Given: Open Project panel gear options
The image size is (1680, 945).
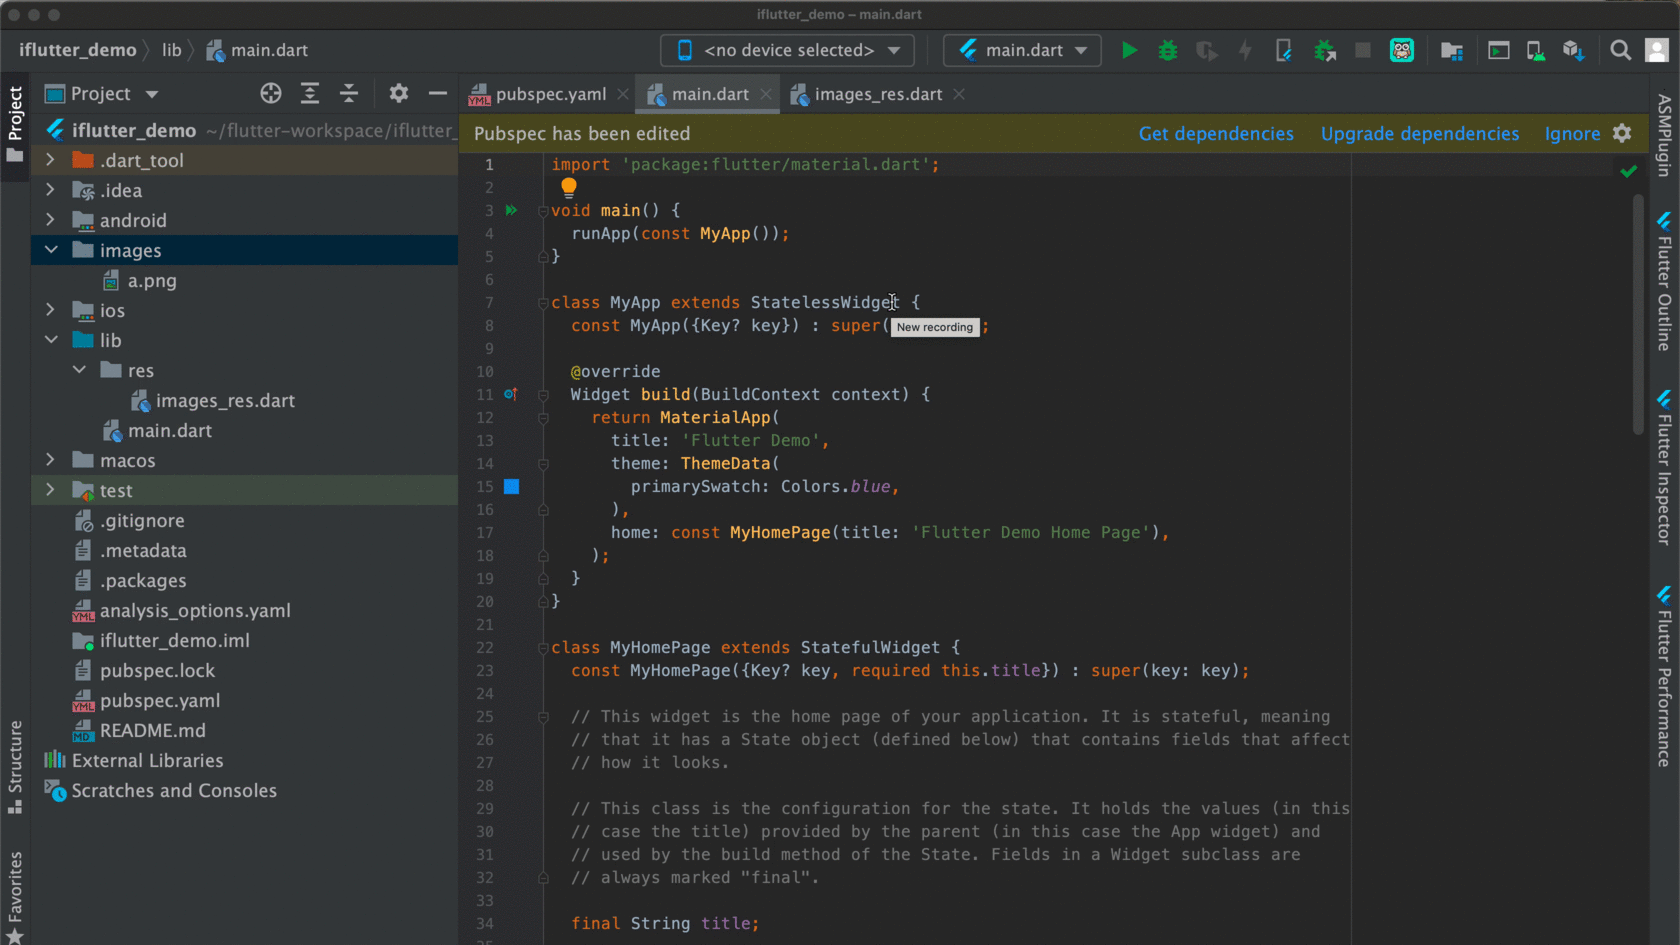Looking at the screenshot, I should coord(399,93).
